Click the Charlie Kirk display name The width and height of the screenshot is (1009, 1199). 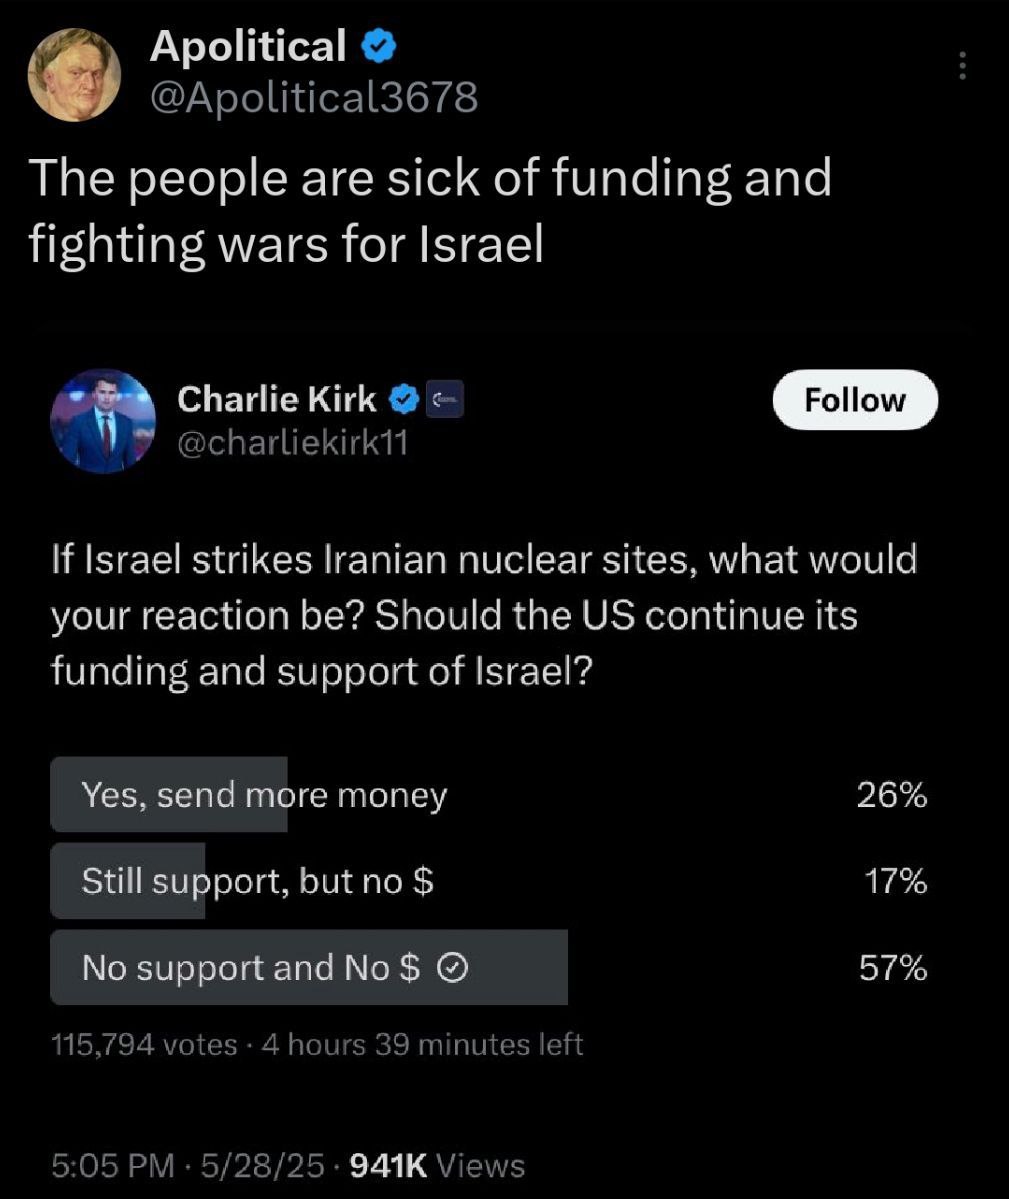click(277, 398)
